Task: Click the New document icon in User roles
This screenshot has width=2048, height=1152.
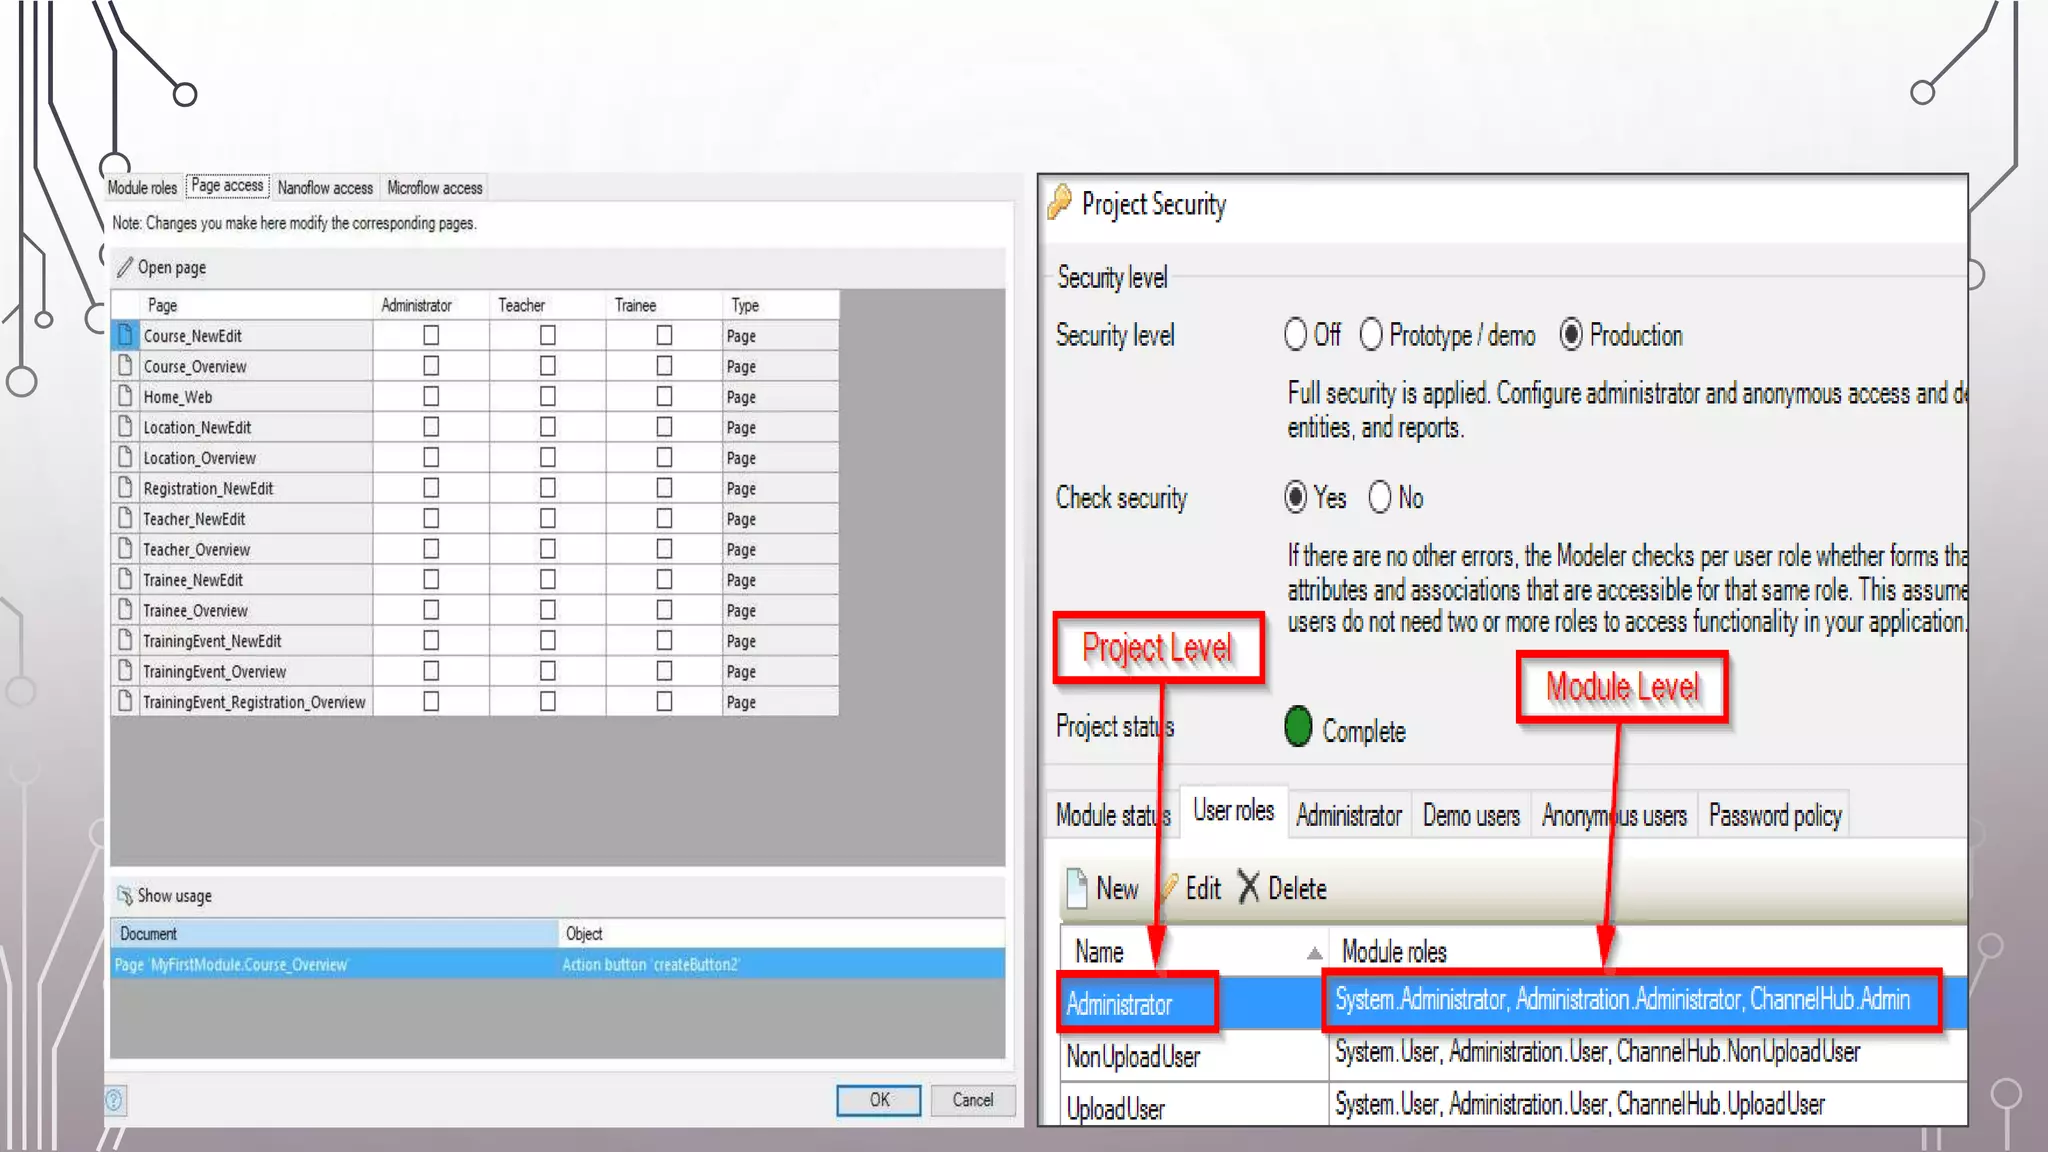Action: 1077,888
